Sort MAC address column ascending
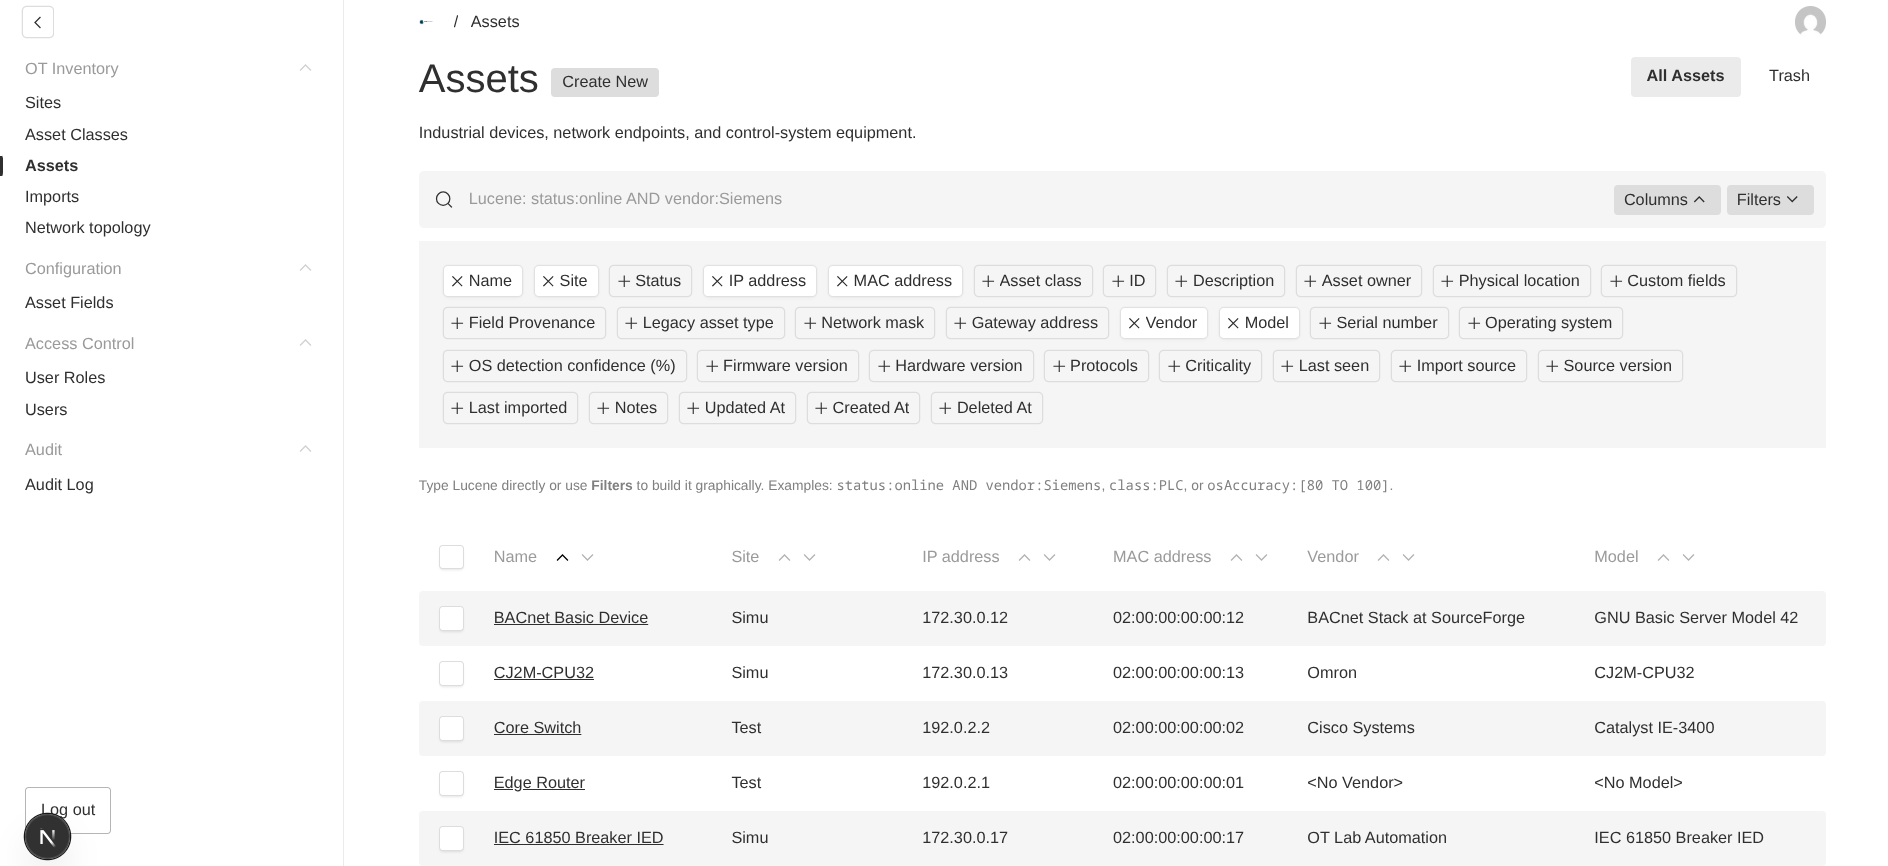1888x866 pixels. 1236,558
